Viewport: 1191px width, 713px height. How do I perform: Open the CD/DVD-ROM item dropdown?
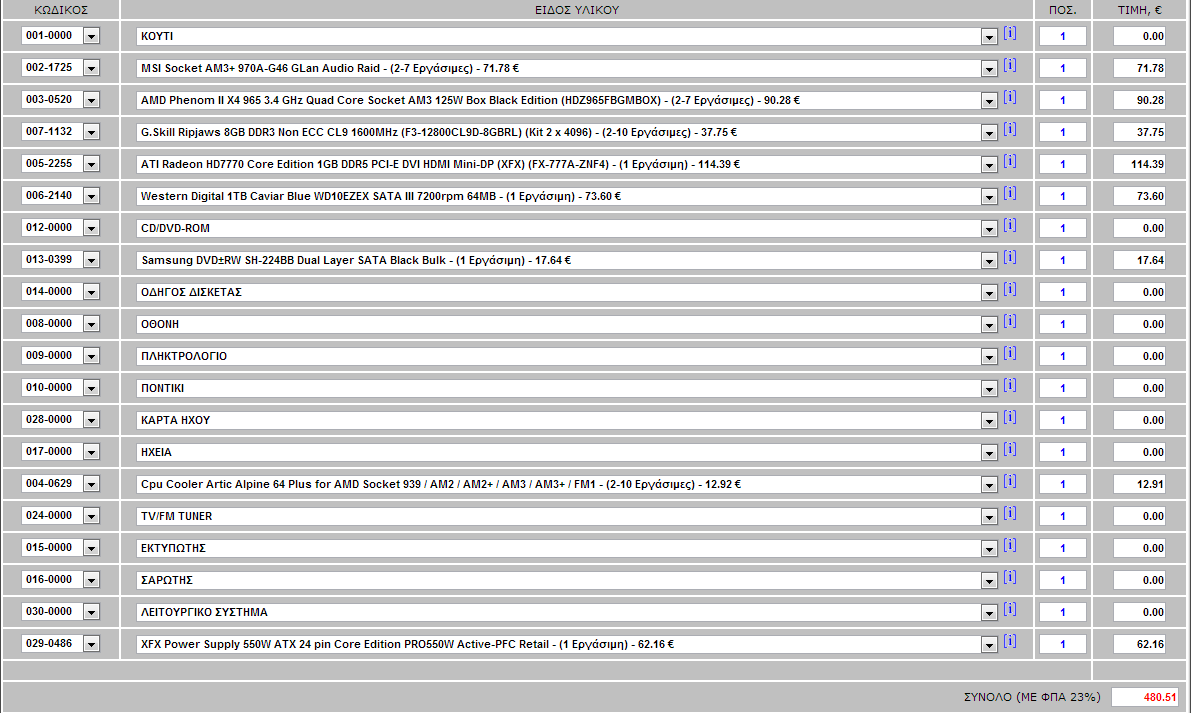click(989, 229)
